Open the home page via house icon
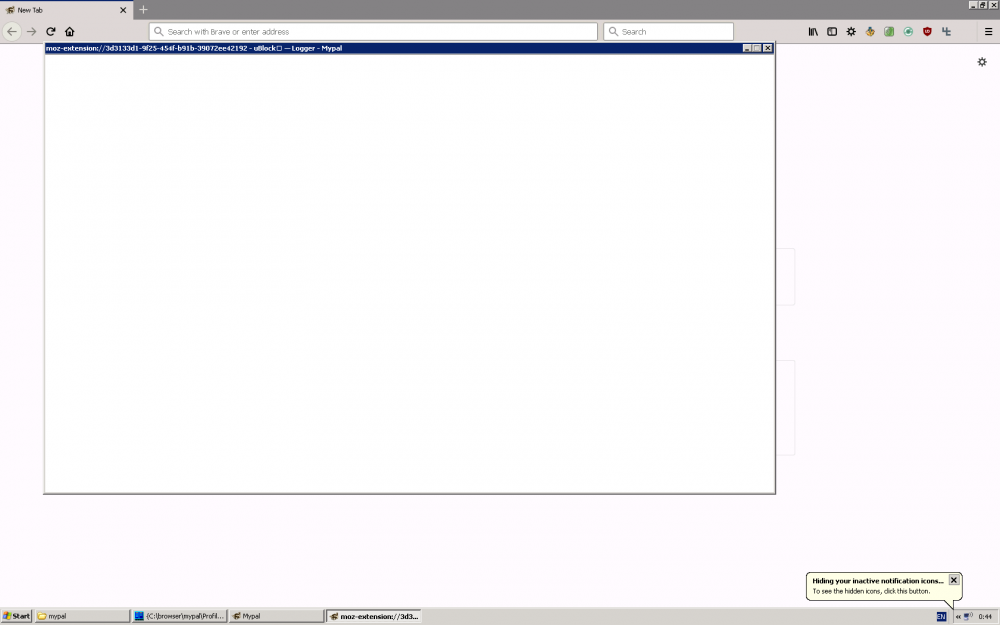Viewport: 1000px width, 625px height. pos(70,31)
